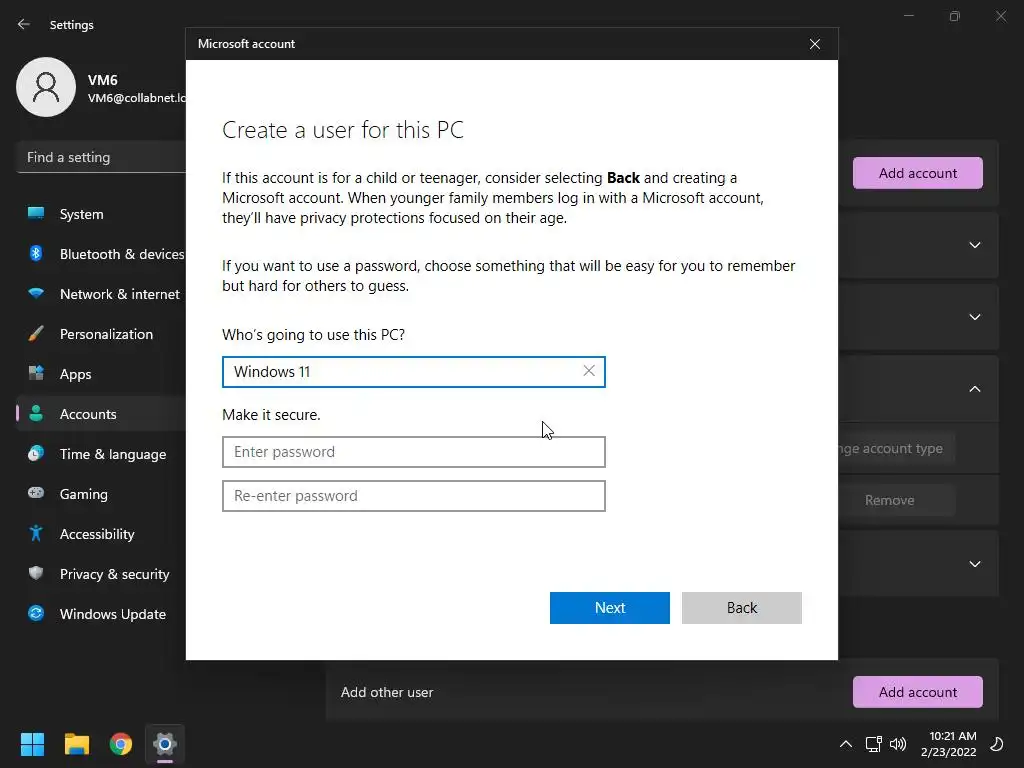Open the Windows Update label
The width and height of the screenshot is (1024, 768).
[x=113, y=614]
